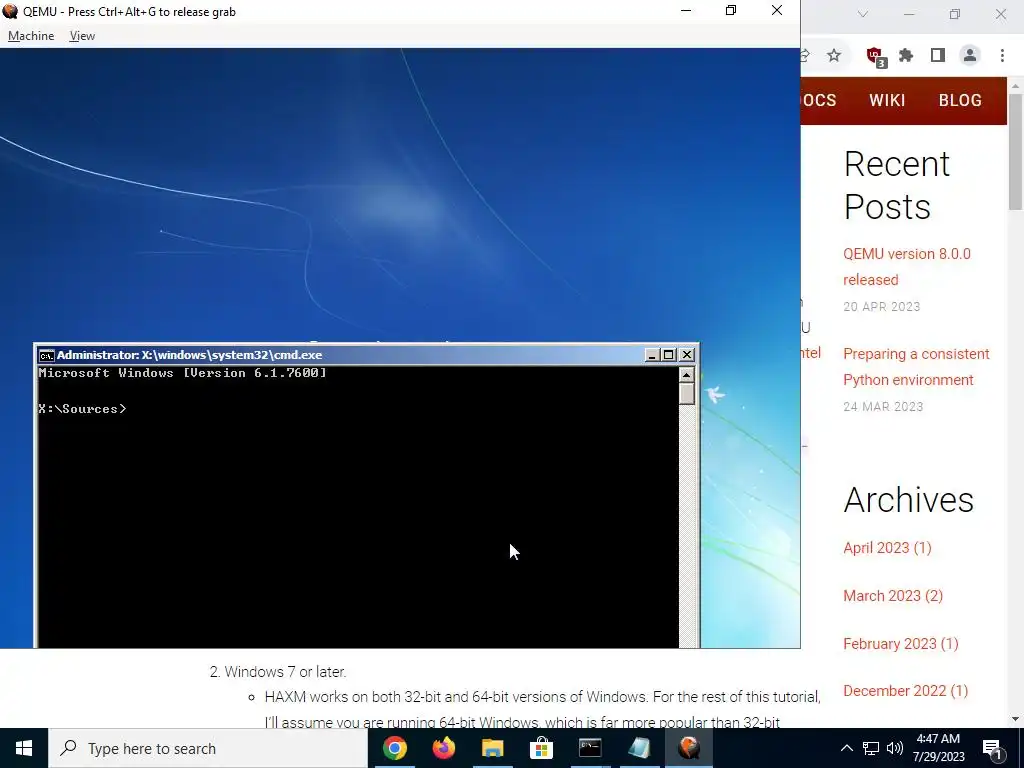Open the Command Prompt taskbar icon

pyautogui.click(x=590, y=748)
